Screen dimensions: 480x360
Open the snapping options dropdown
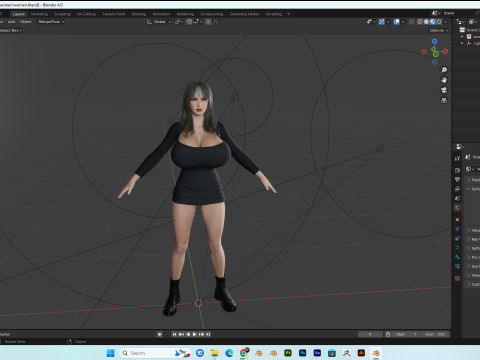(197, 22)
